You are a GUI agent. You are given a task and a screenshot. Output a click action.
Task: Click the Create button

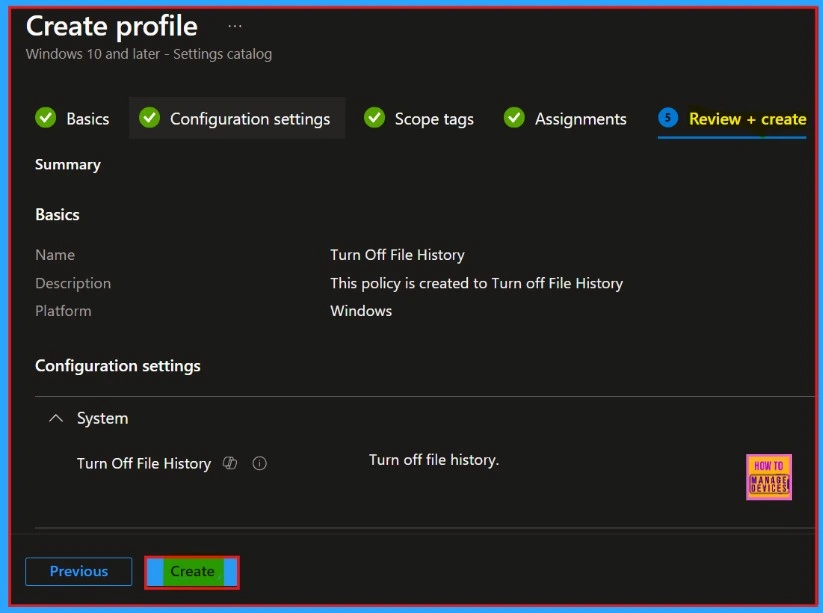click(192, 572)
